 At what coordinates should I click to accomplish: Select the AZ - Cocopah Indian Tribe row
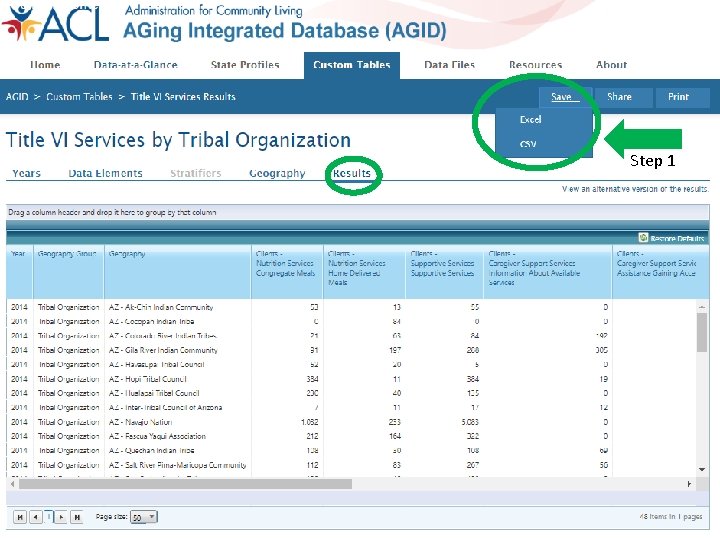[x=351, y=321]
